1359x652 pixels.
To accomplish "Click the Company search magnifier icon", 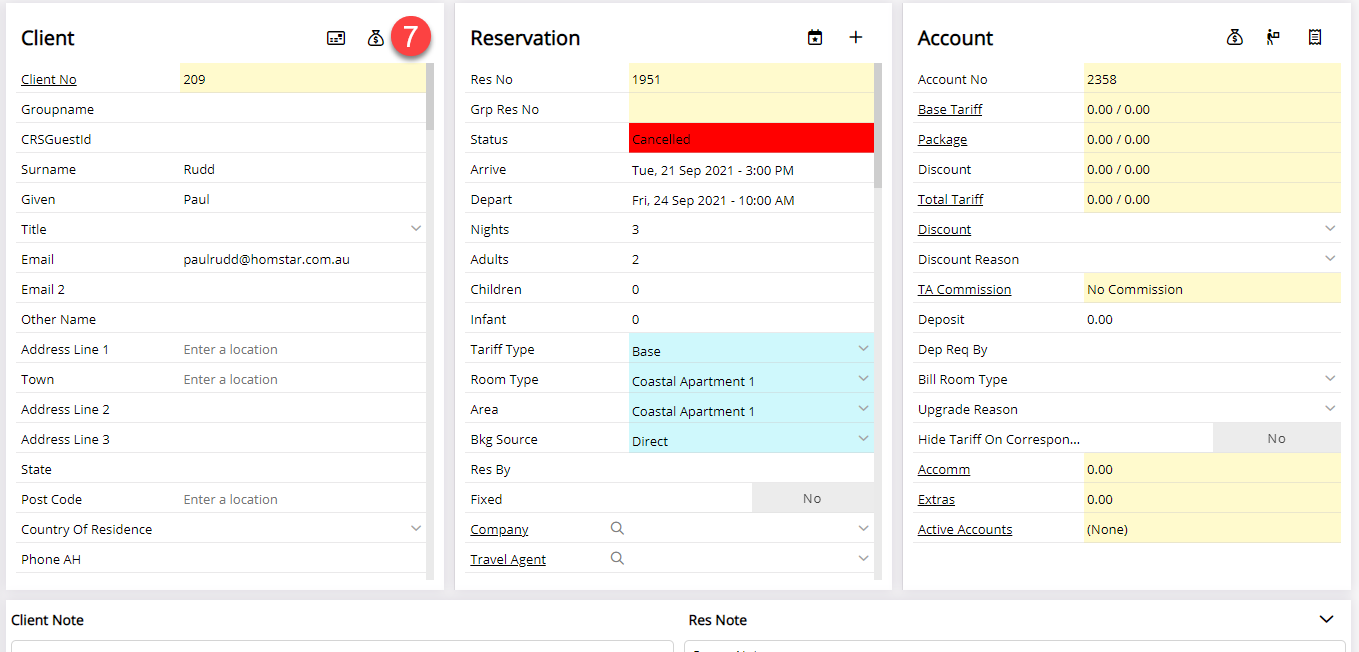I will coord(617,529).
